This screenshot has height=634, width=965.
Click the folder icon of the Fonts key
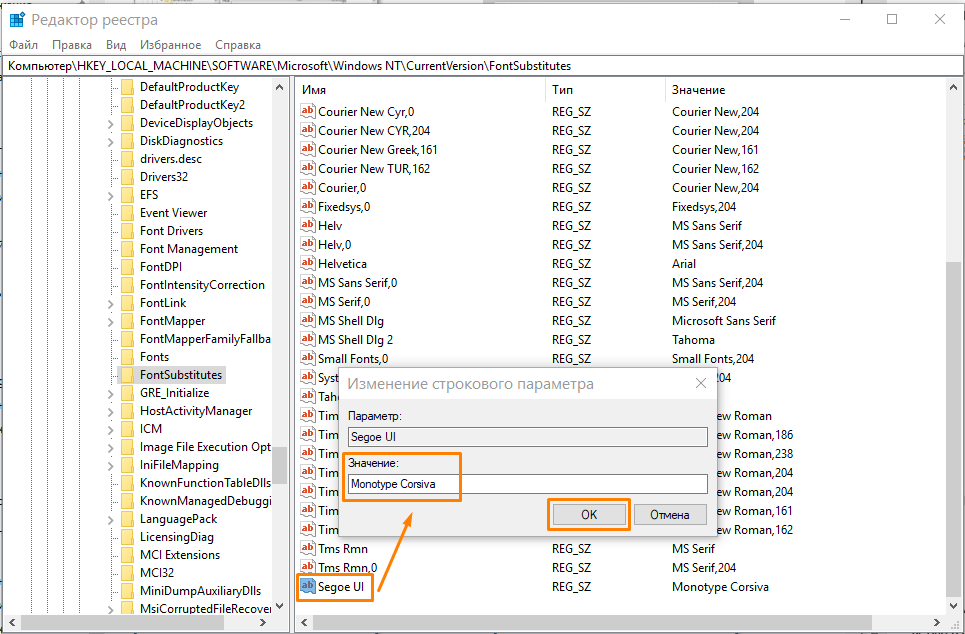127,357
